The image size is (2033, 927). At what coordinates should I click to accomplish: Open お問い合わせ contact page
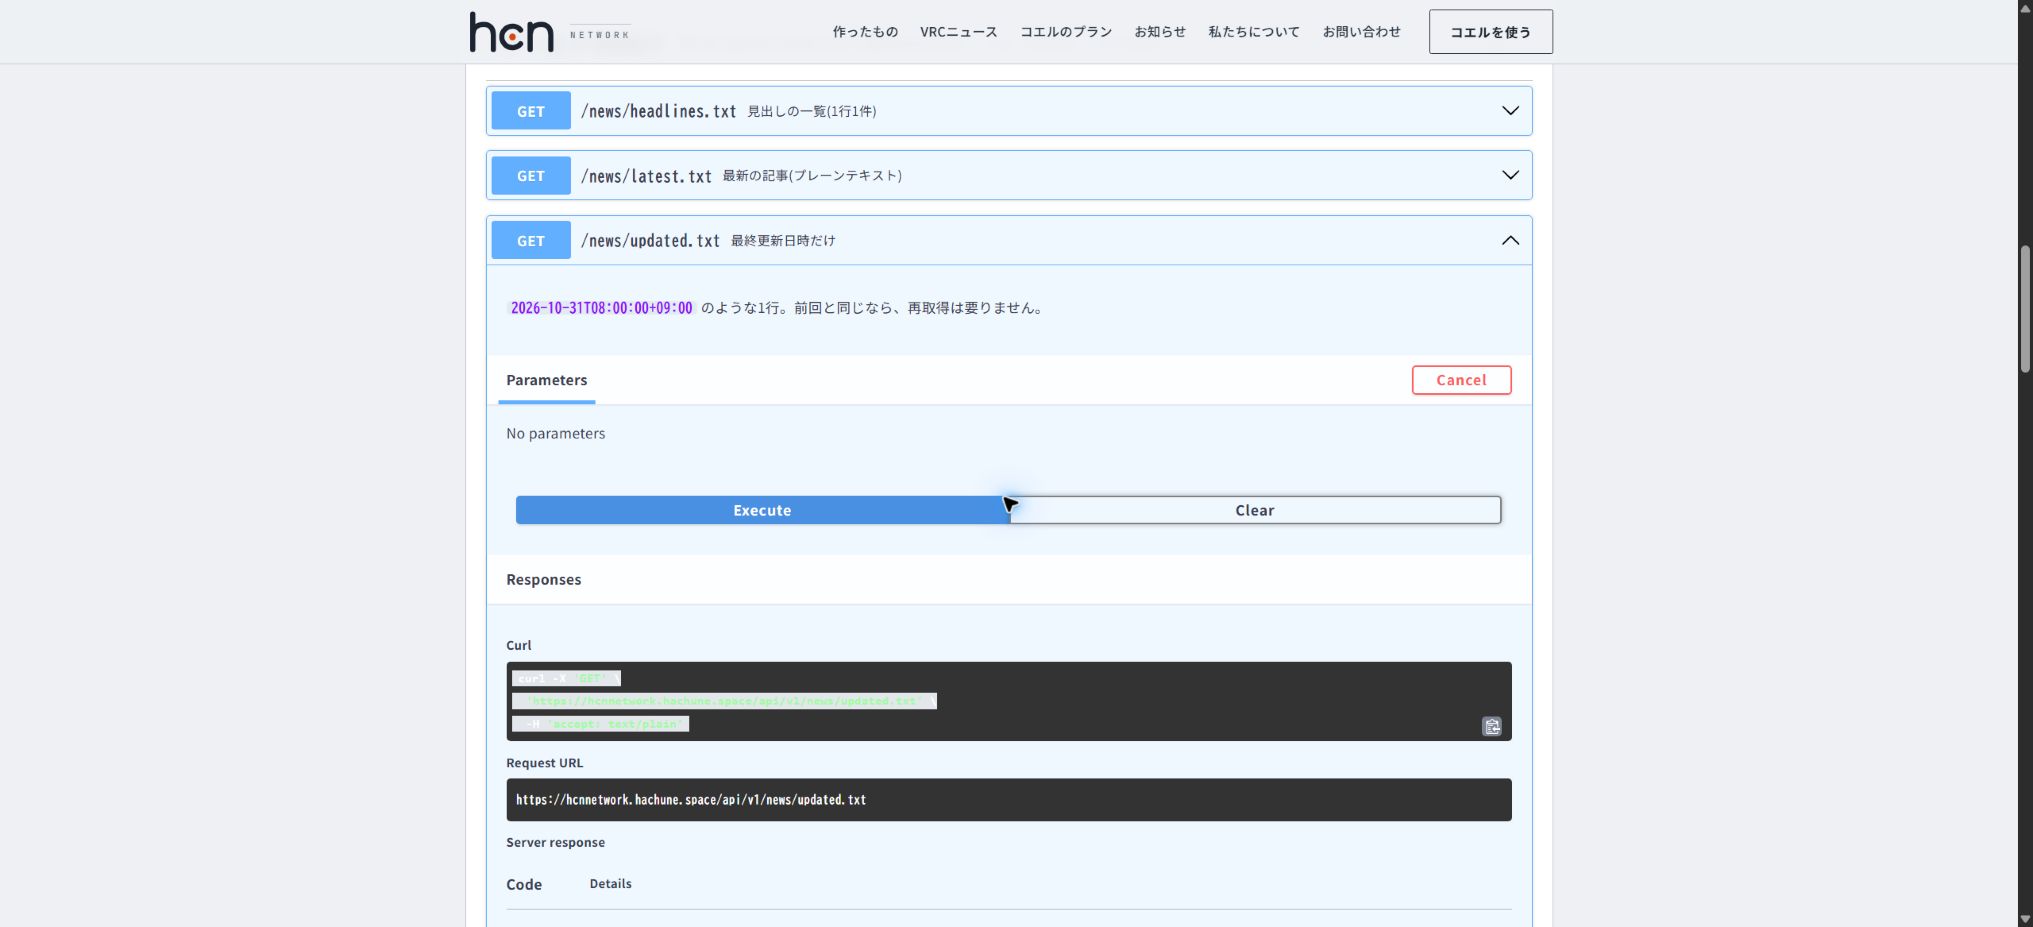[1361, 32]
